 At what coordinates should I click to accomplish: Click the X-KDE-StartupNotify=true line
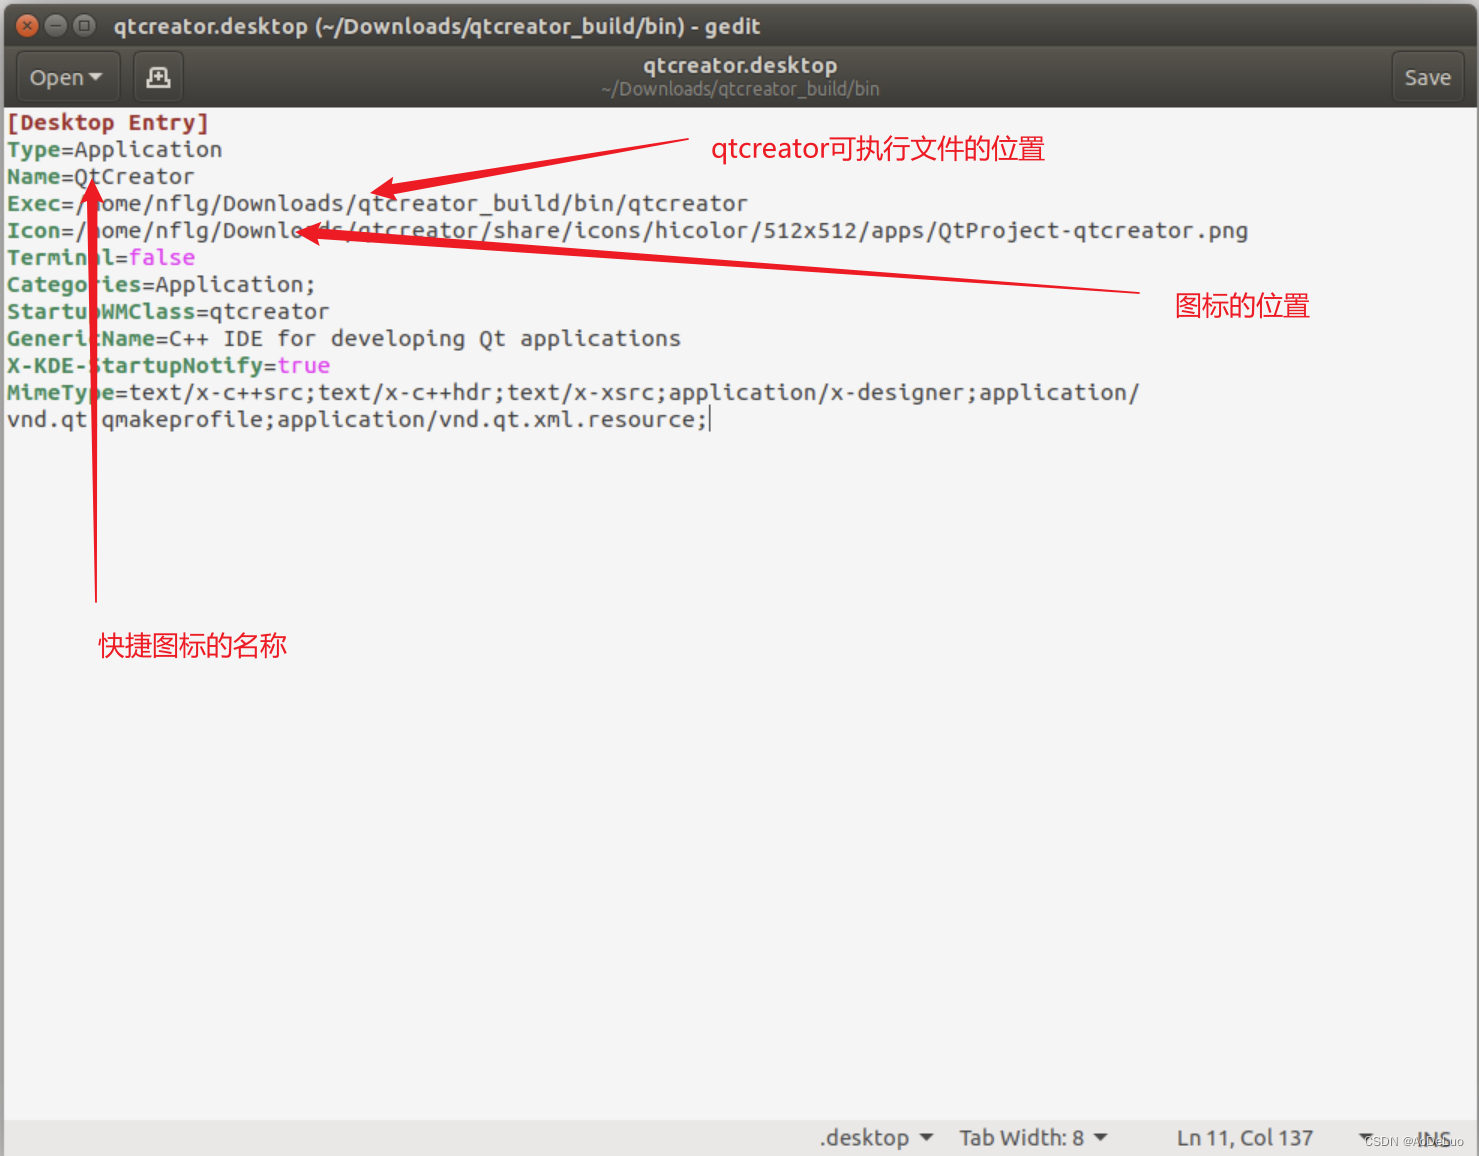point(169,366)
